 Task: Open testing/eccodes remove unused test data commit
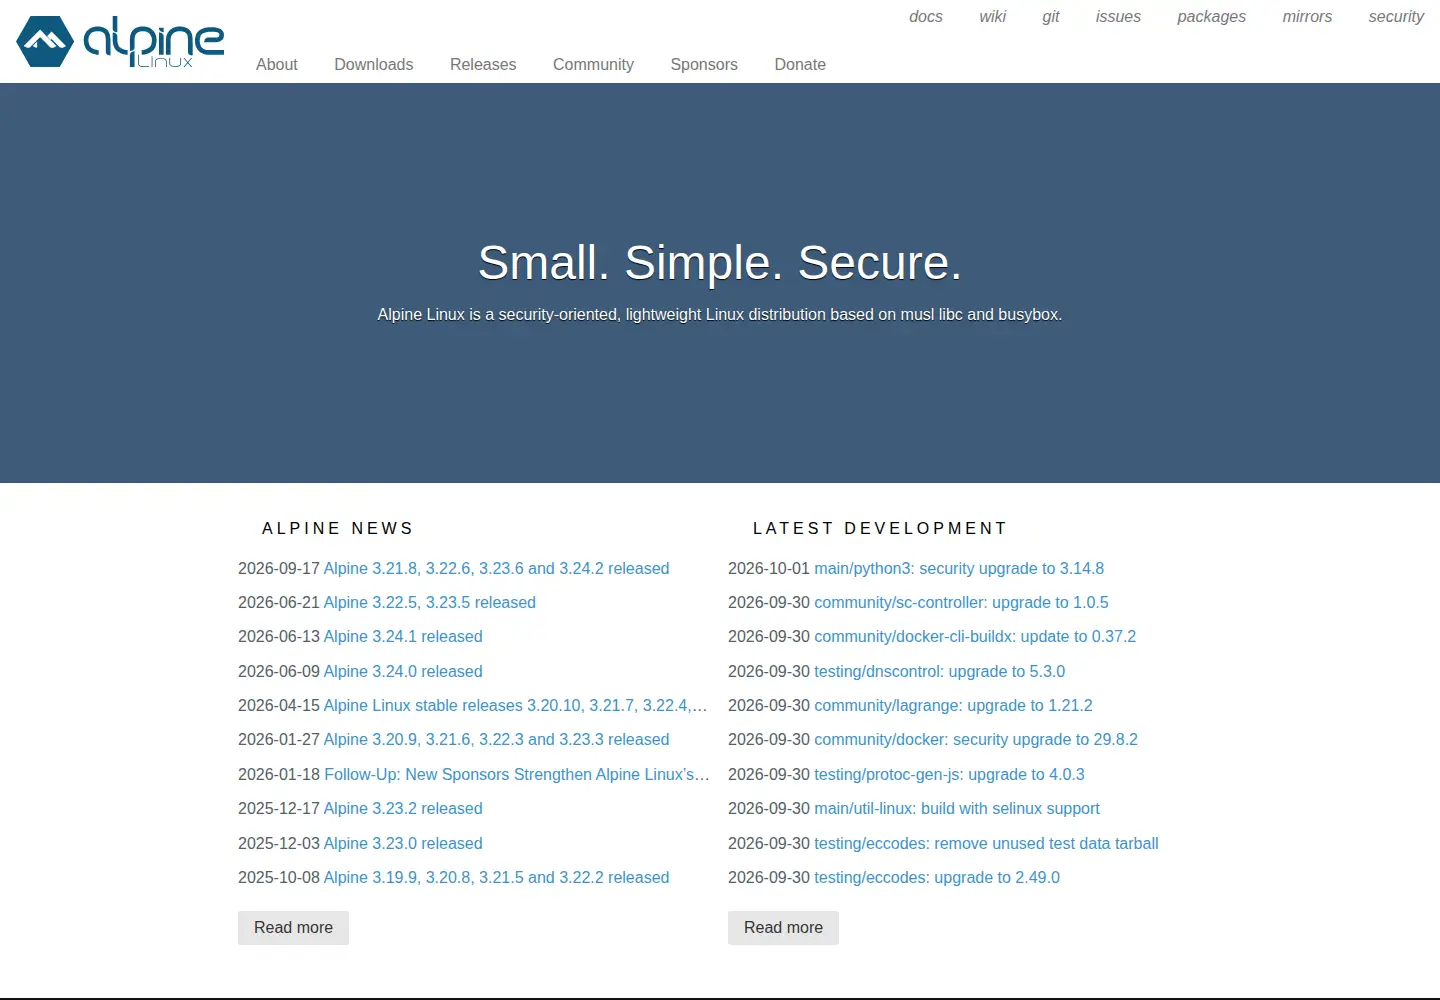point(986,843)
